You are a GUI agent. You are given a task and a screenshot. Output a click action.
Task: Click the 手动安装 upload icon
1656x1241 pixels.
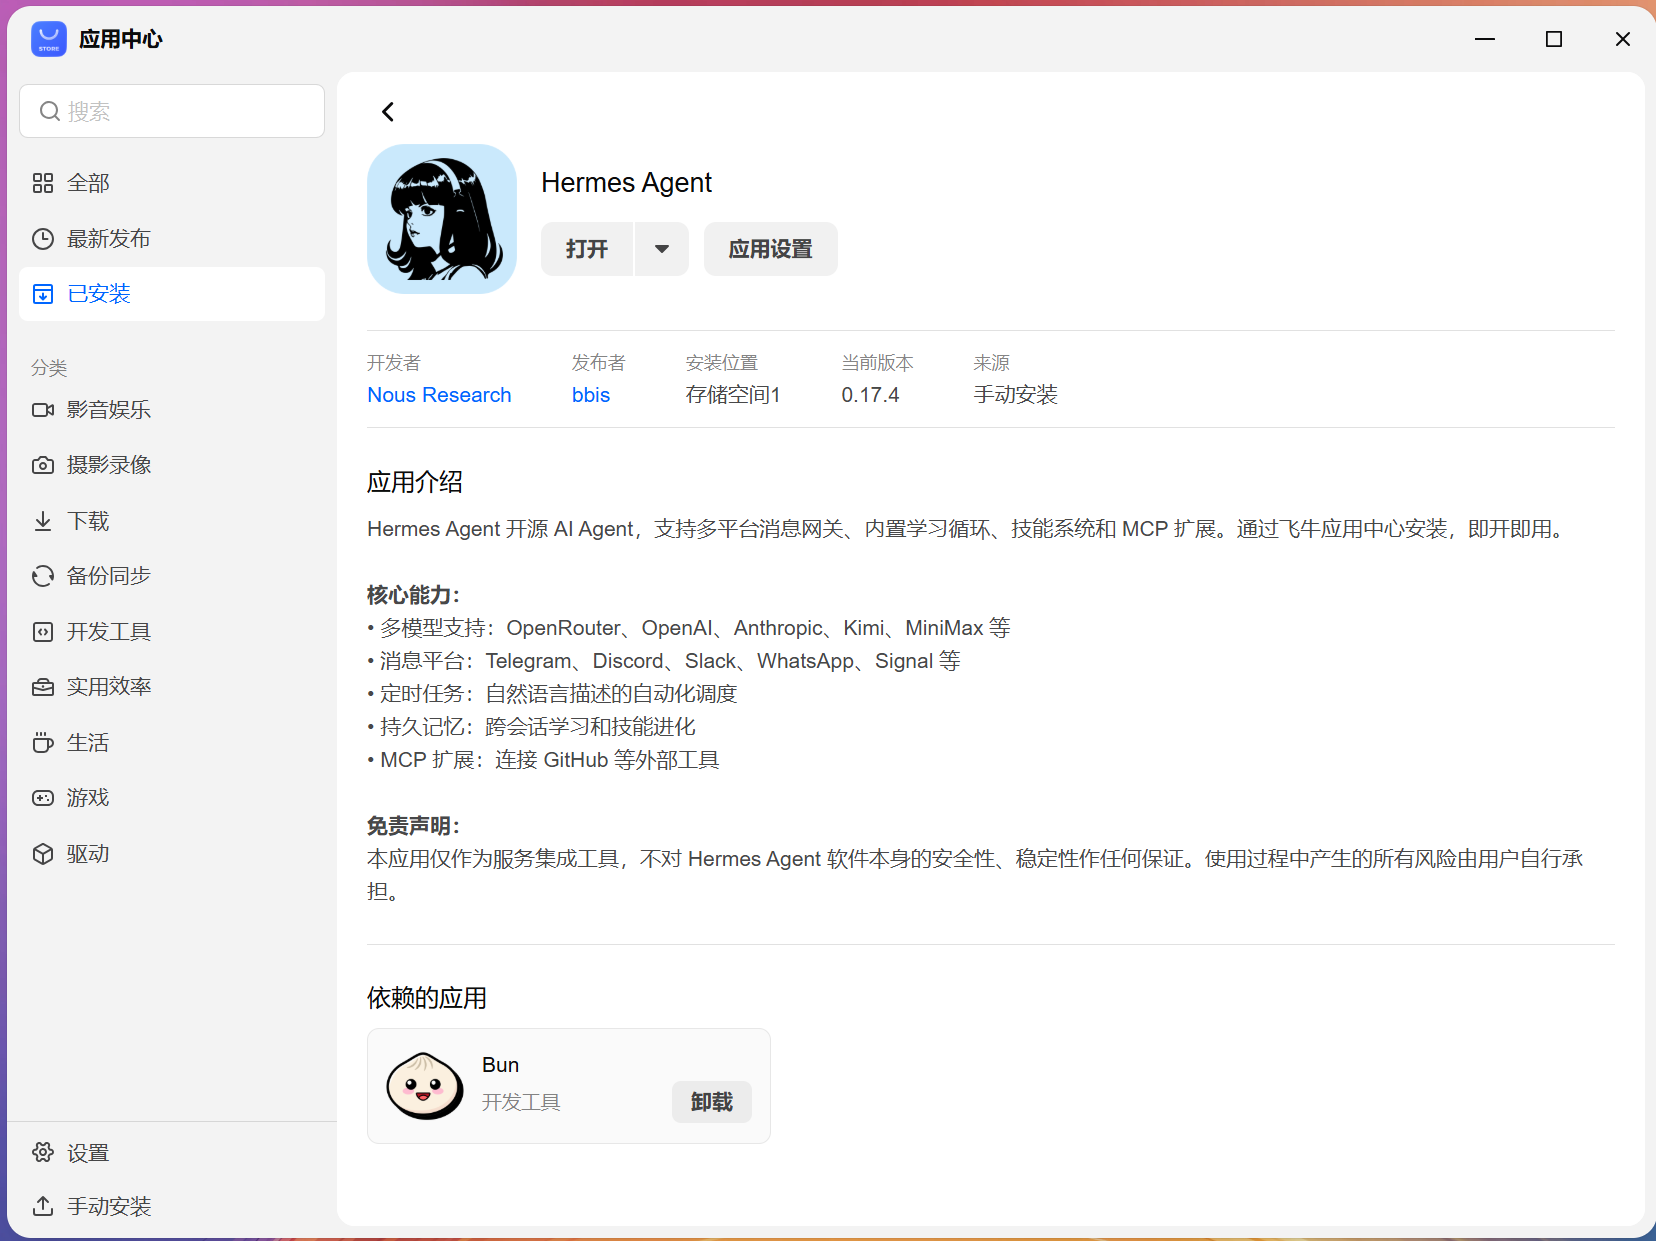(43, 1206)
